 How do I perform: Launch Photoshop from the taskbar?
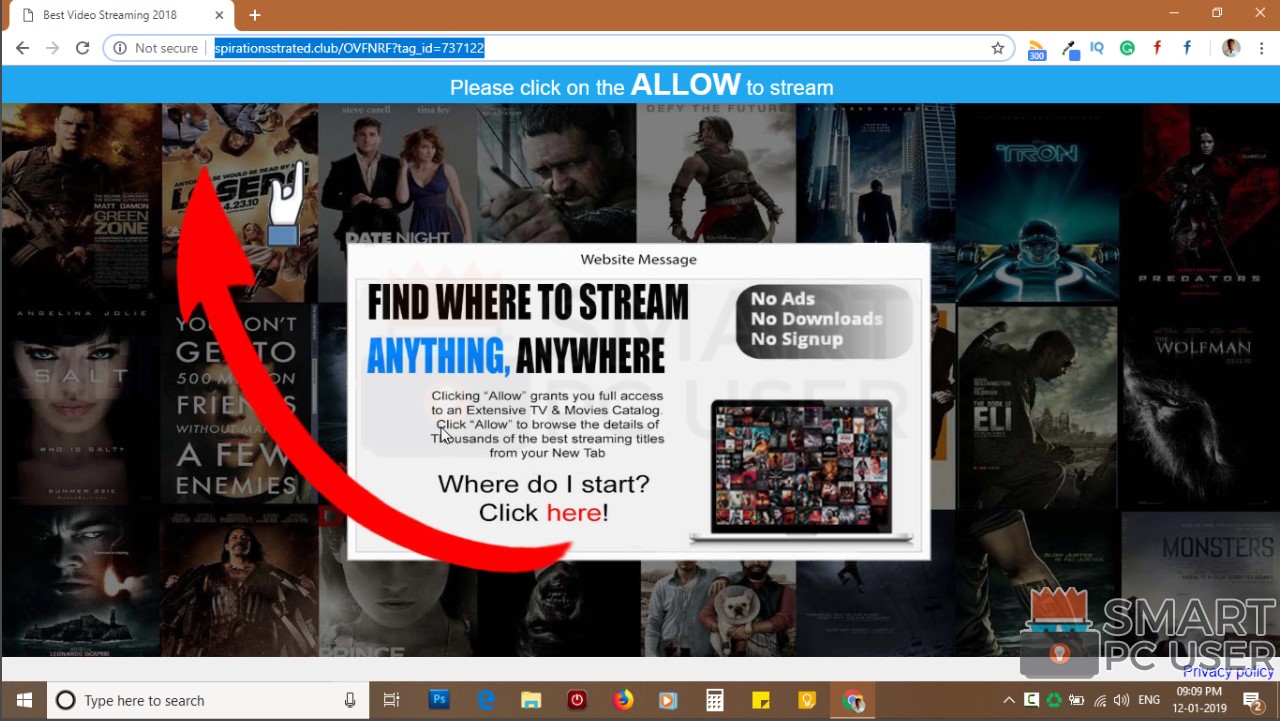pyautogui.click(x=439, y=700)
